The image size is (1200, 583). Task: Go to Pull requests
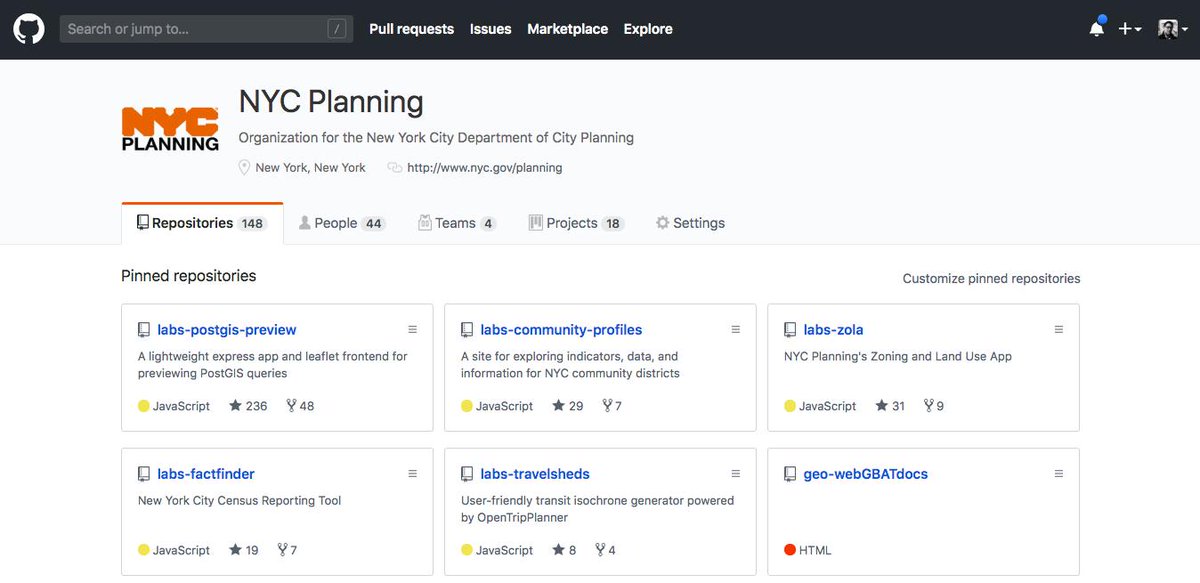tap(411, 29)
